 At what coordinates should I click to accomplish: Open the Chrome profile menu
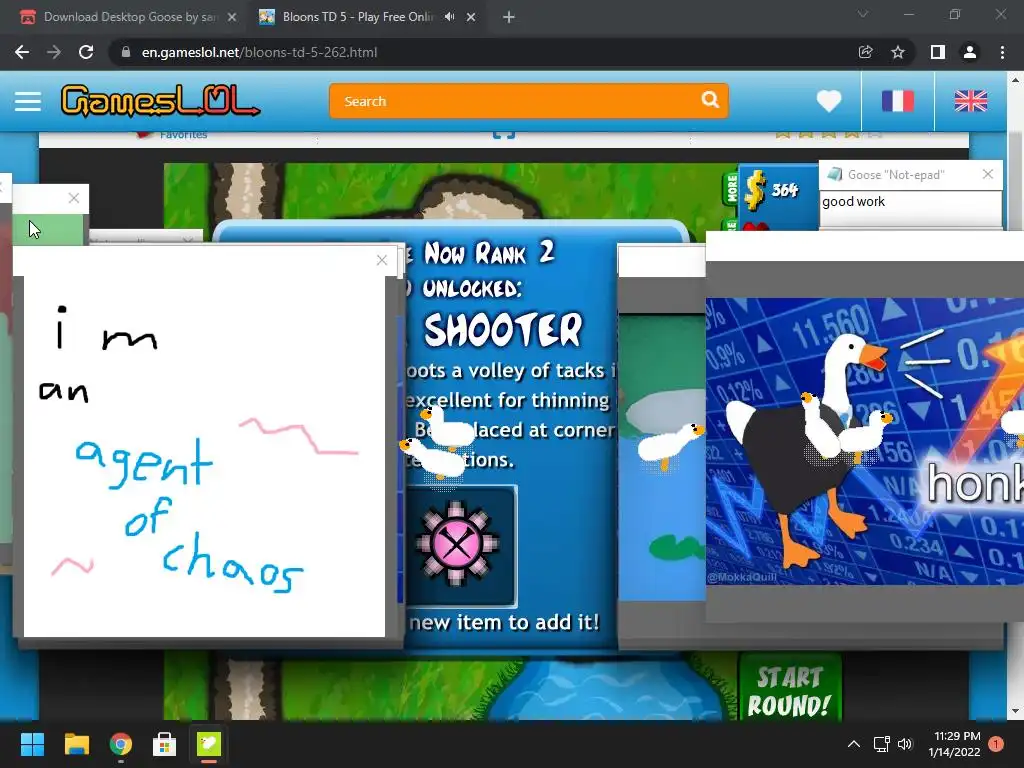[x=970, y=52]
